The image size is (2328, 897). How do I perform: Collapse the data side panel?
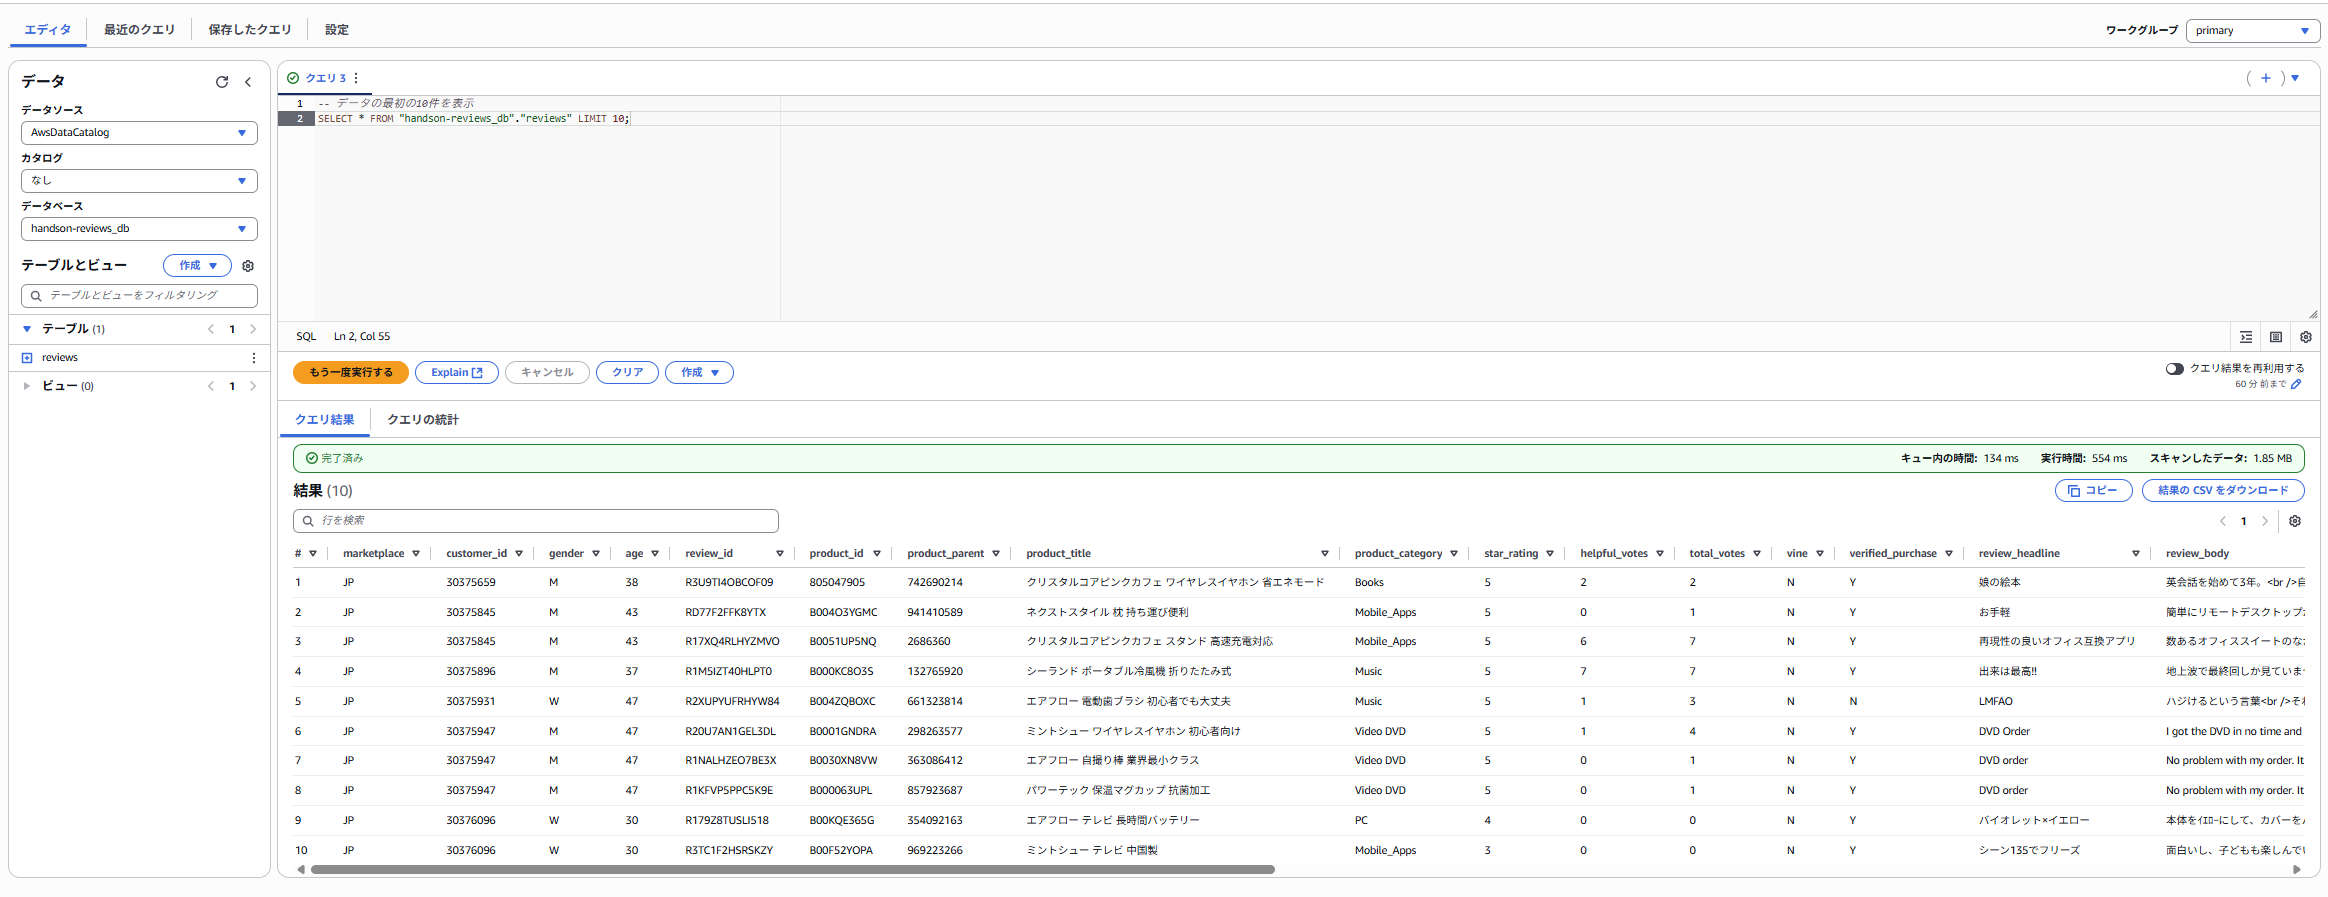pos(248,82)
